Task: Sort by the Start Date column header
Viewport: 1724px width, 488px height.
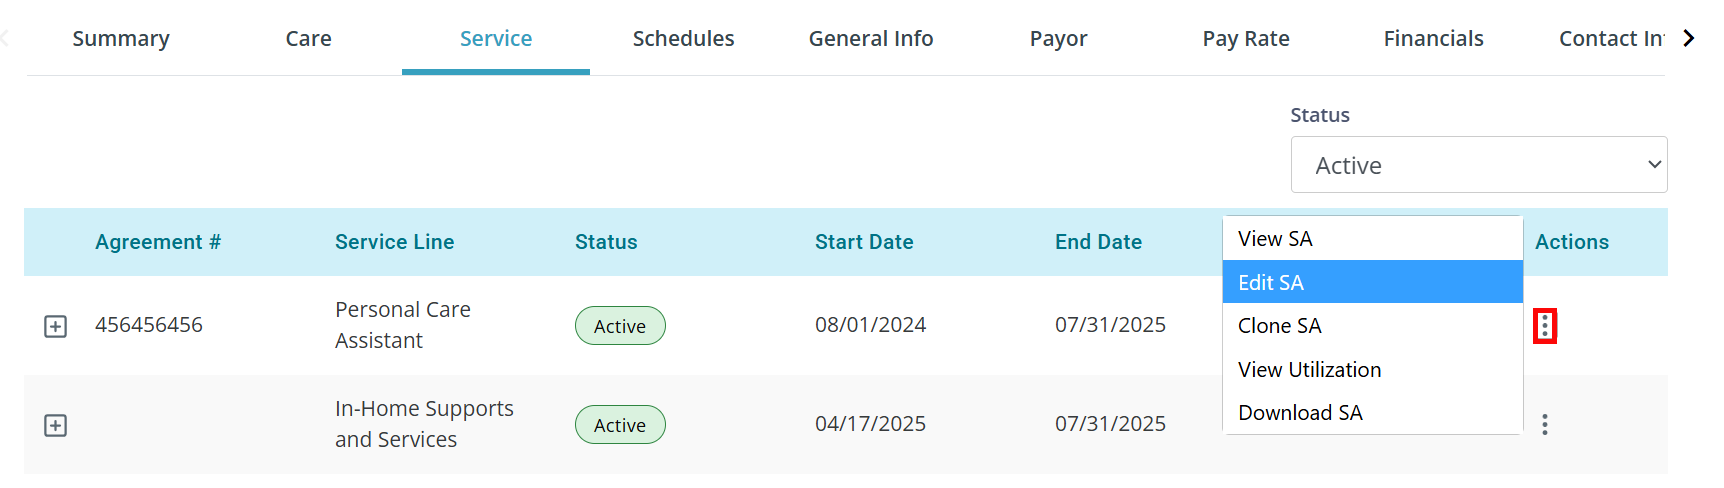Action: pyautogui.click(x=864, y=242)
